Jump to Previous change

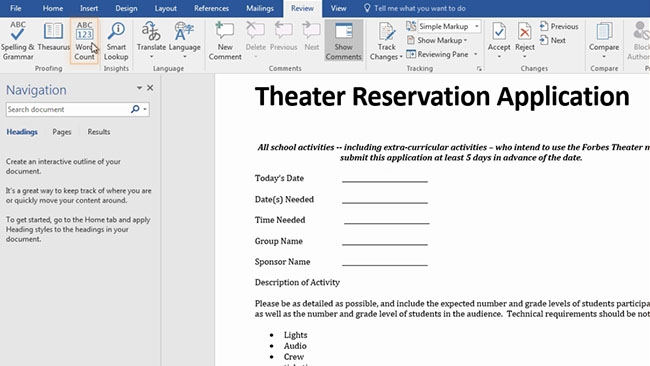click(x=559, y=26)
